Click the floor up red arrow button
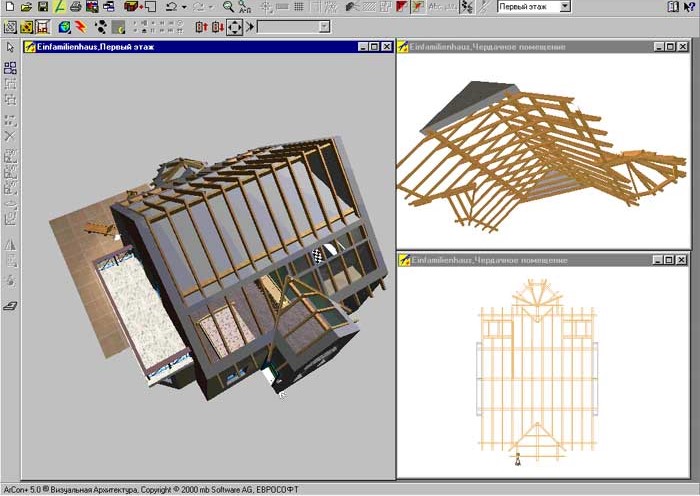700x496 pixels. (x=202, y=27)
